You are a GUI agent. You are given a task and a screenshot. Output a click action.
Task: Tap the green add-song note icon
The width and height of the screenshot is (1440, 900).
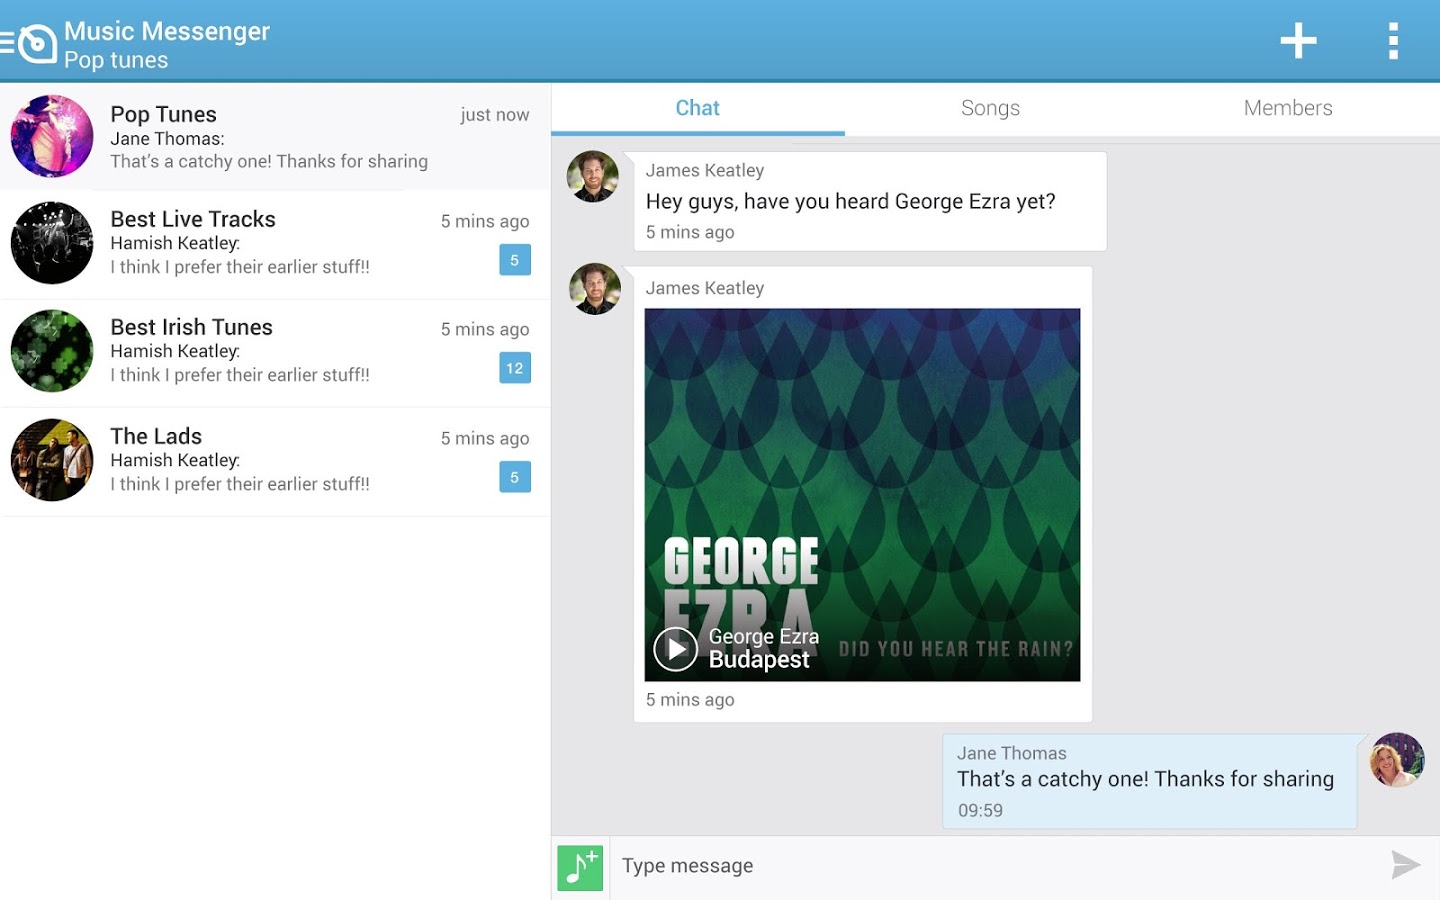[x=580, y=867]
